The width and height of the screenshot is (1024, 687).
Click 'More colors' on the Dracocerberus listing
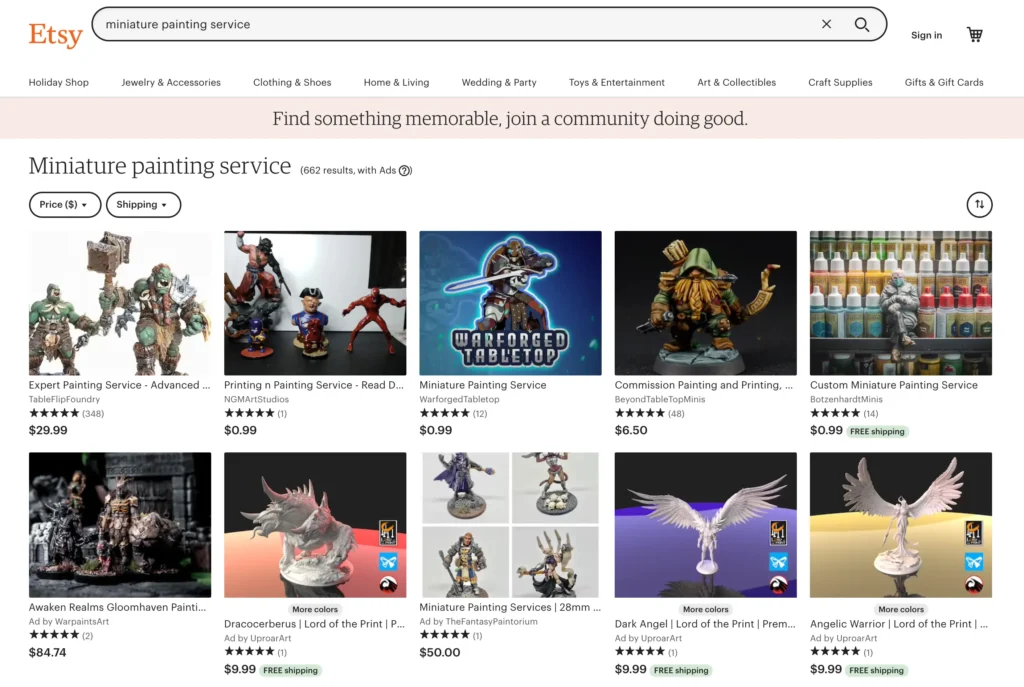tap(315, 609)
